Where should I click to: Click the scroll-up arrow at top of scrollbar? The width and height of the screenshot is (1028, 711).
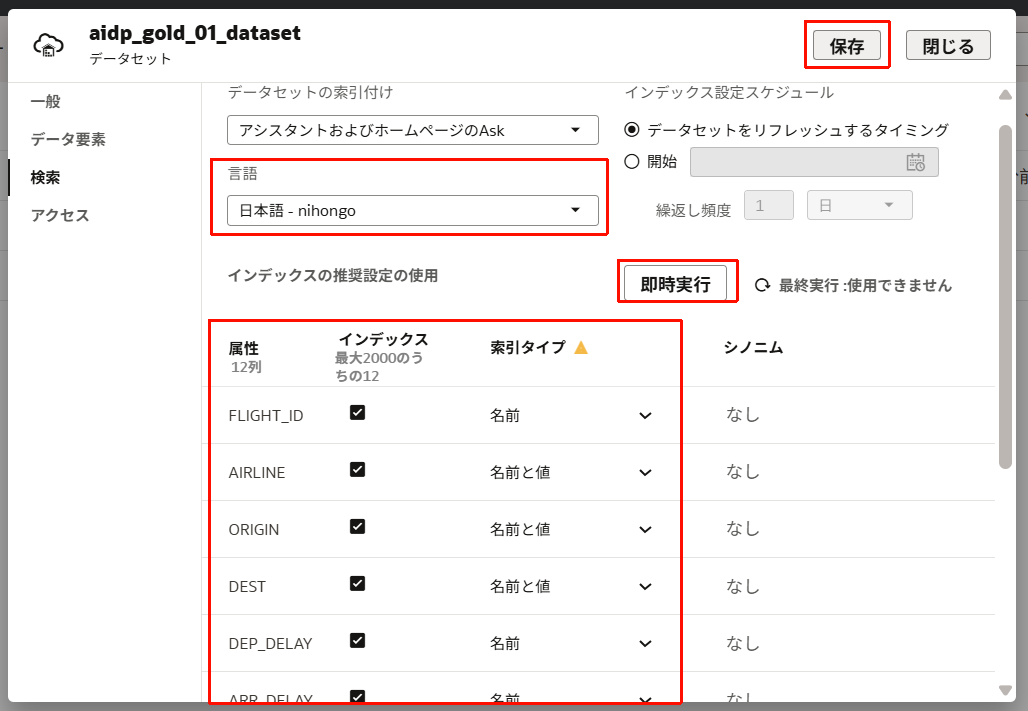1005,95
